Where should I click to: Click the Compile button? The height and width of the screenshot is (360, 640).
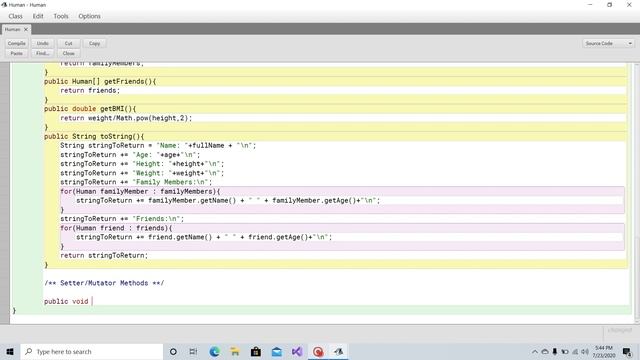pos(17,43)
